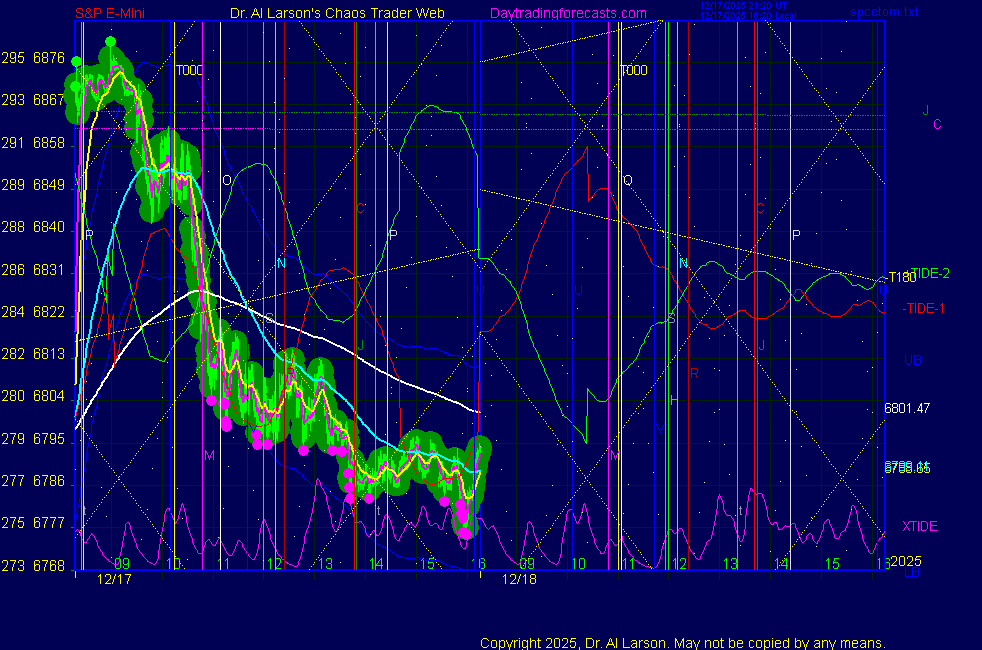This screenshot has width=982, height=650.
Task: Click the magenta C marker on right margin
Action: [x=937, y=125]
